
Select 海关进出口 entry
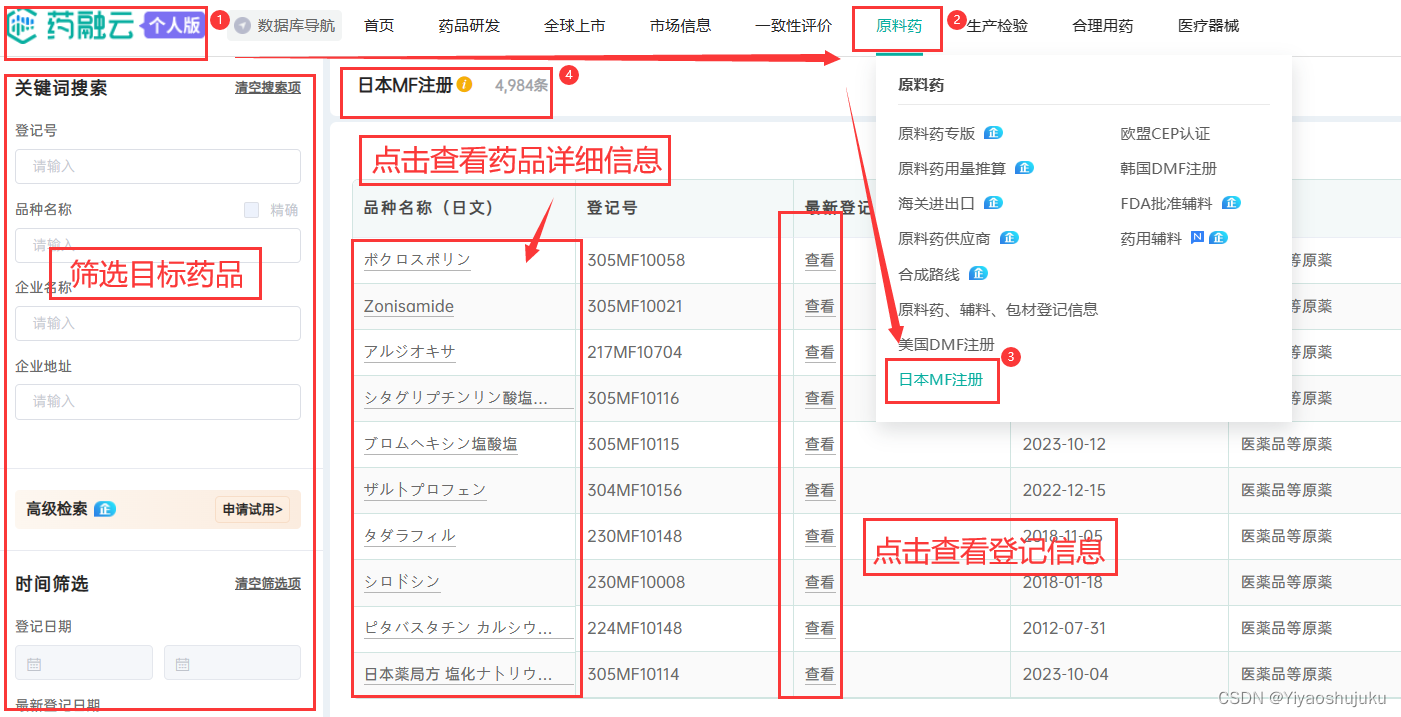pos(937,203)
